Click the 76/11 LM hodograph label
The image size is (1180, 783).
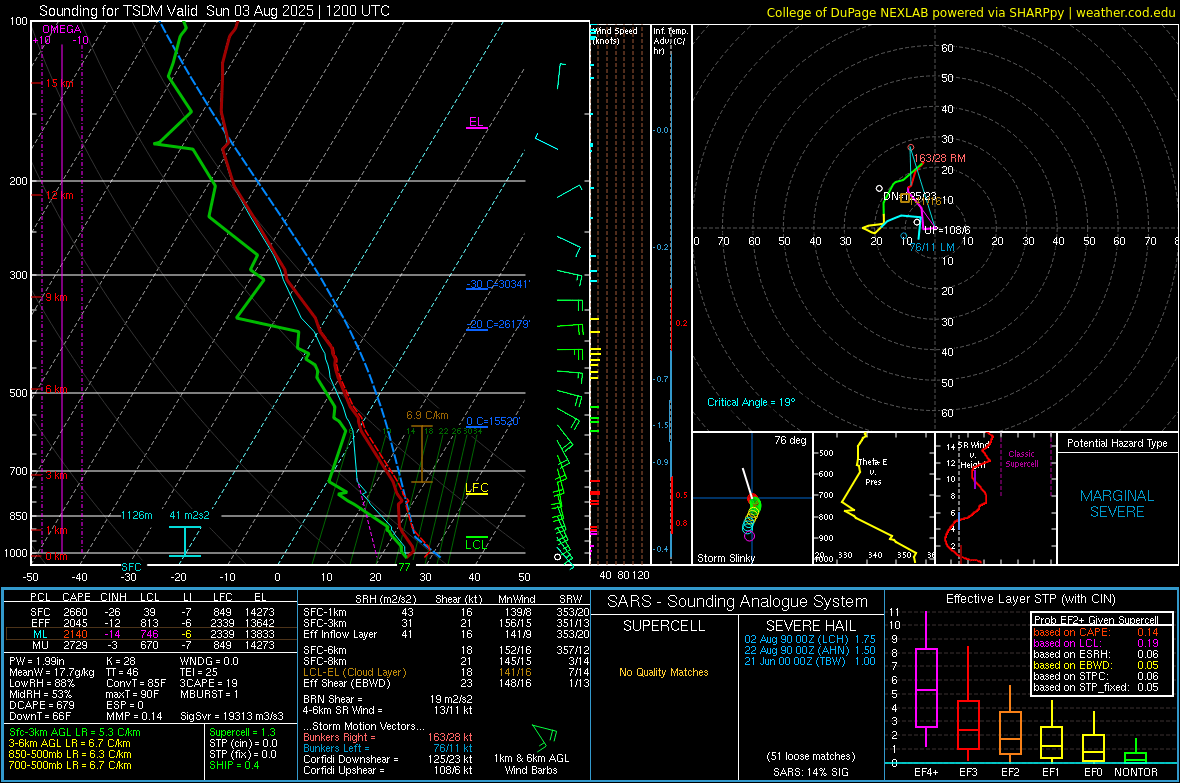tap(932, 247)
